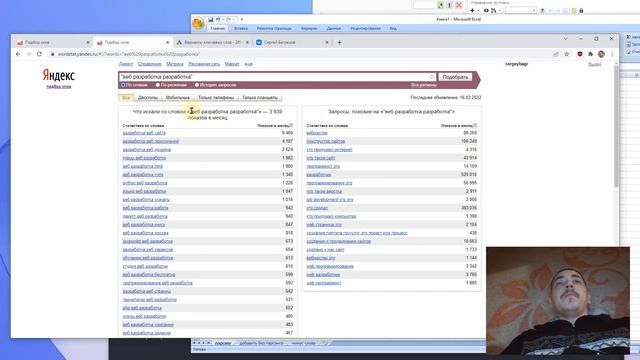Open Excel quick access customize dropdown
The width and height of the screenshot is (640, 360).
click(x=242, y=19)
